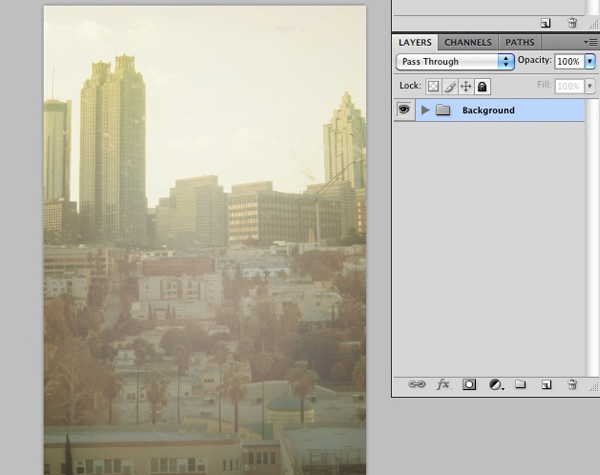Create a new group in Layers panel
600x475 pixels.
coord(520,384)
